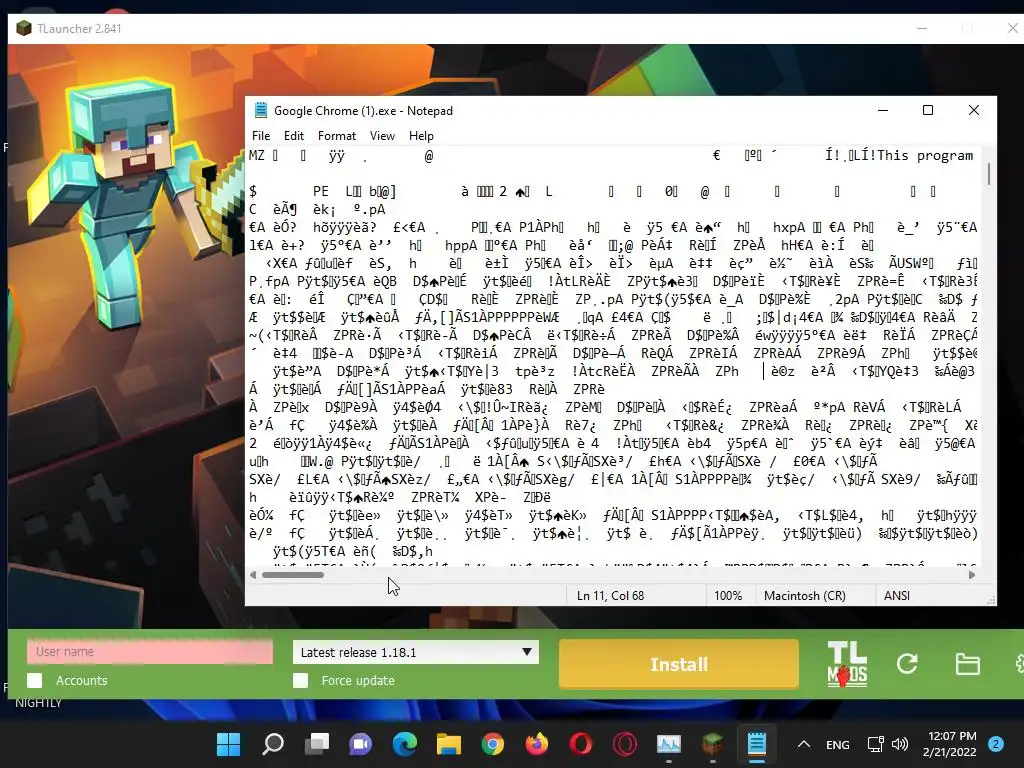The width and height of the screenshot is (1024, 768).
Task: Click the MZ header text in Notepad
Action: click(257, 155)
